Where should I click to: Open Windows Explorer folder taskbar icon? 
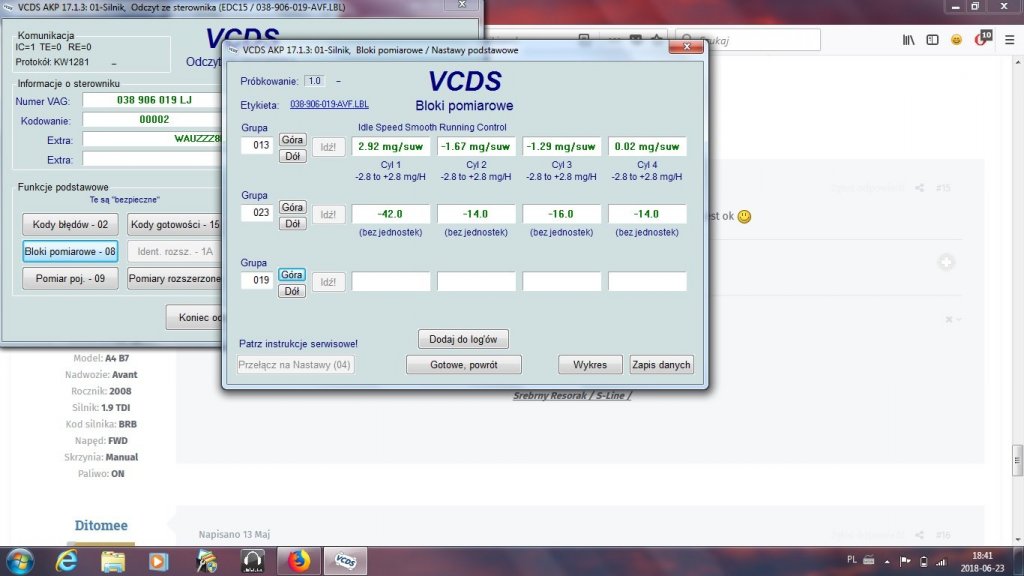tap(112, 561)
